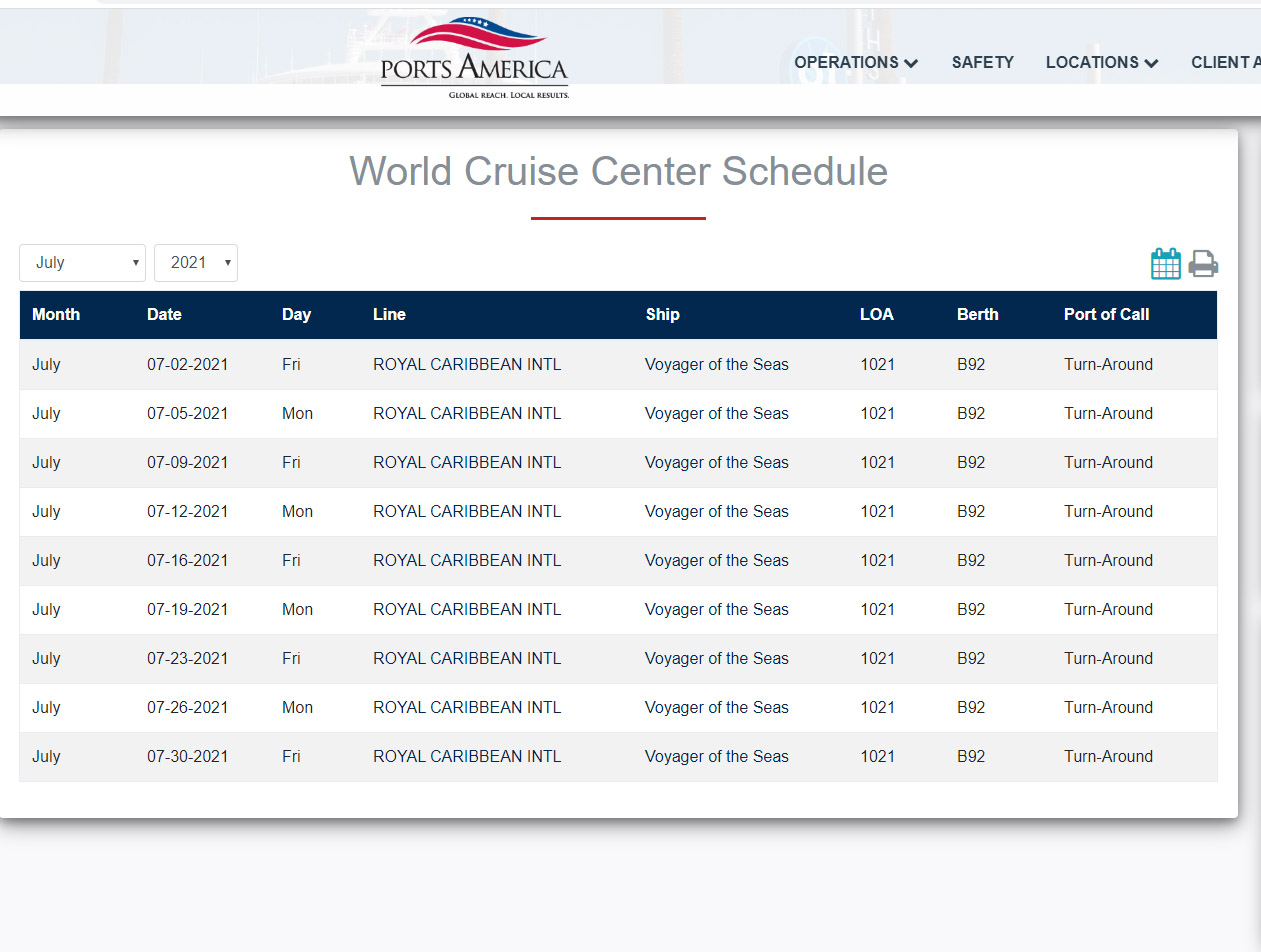Click ROYAL CARIBBEAN INTL in 07-19-2021 row
The width and height of the screenshot is (1261, 952).
pos(467,609)
